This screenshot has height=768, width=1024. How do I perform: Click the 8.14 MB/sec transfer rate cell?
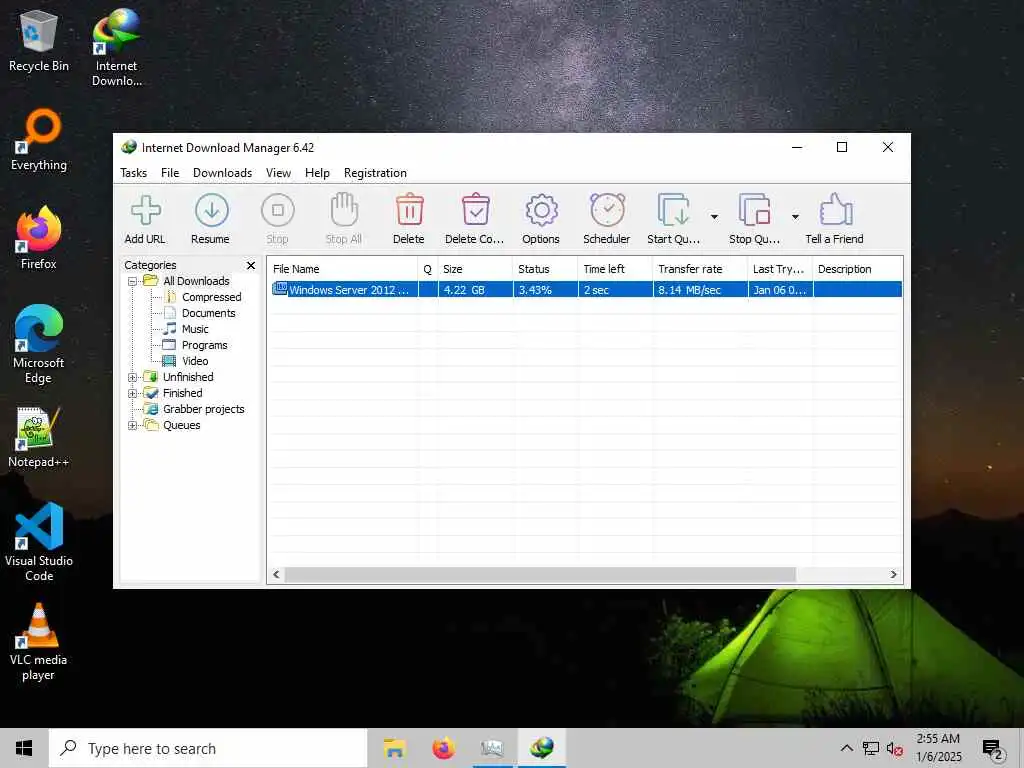[x=700, y=289]
